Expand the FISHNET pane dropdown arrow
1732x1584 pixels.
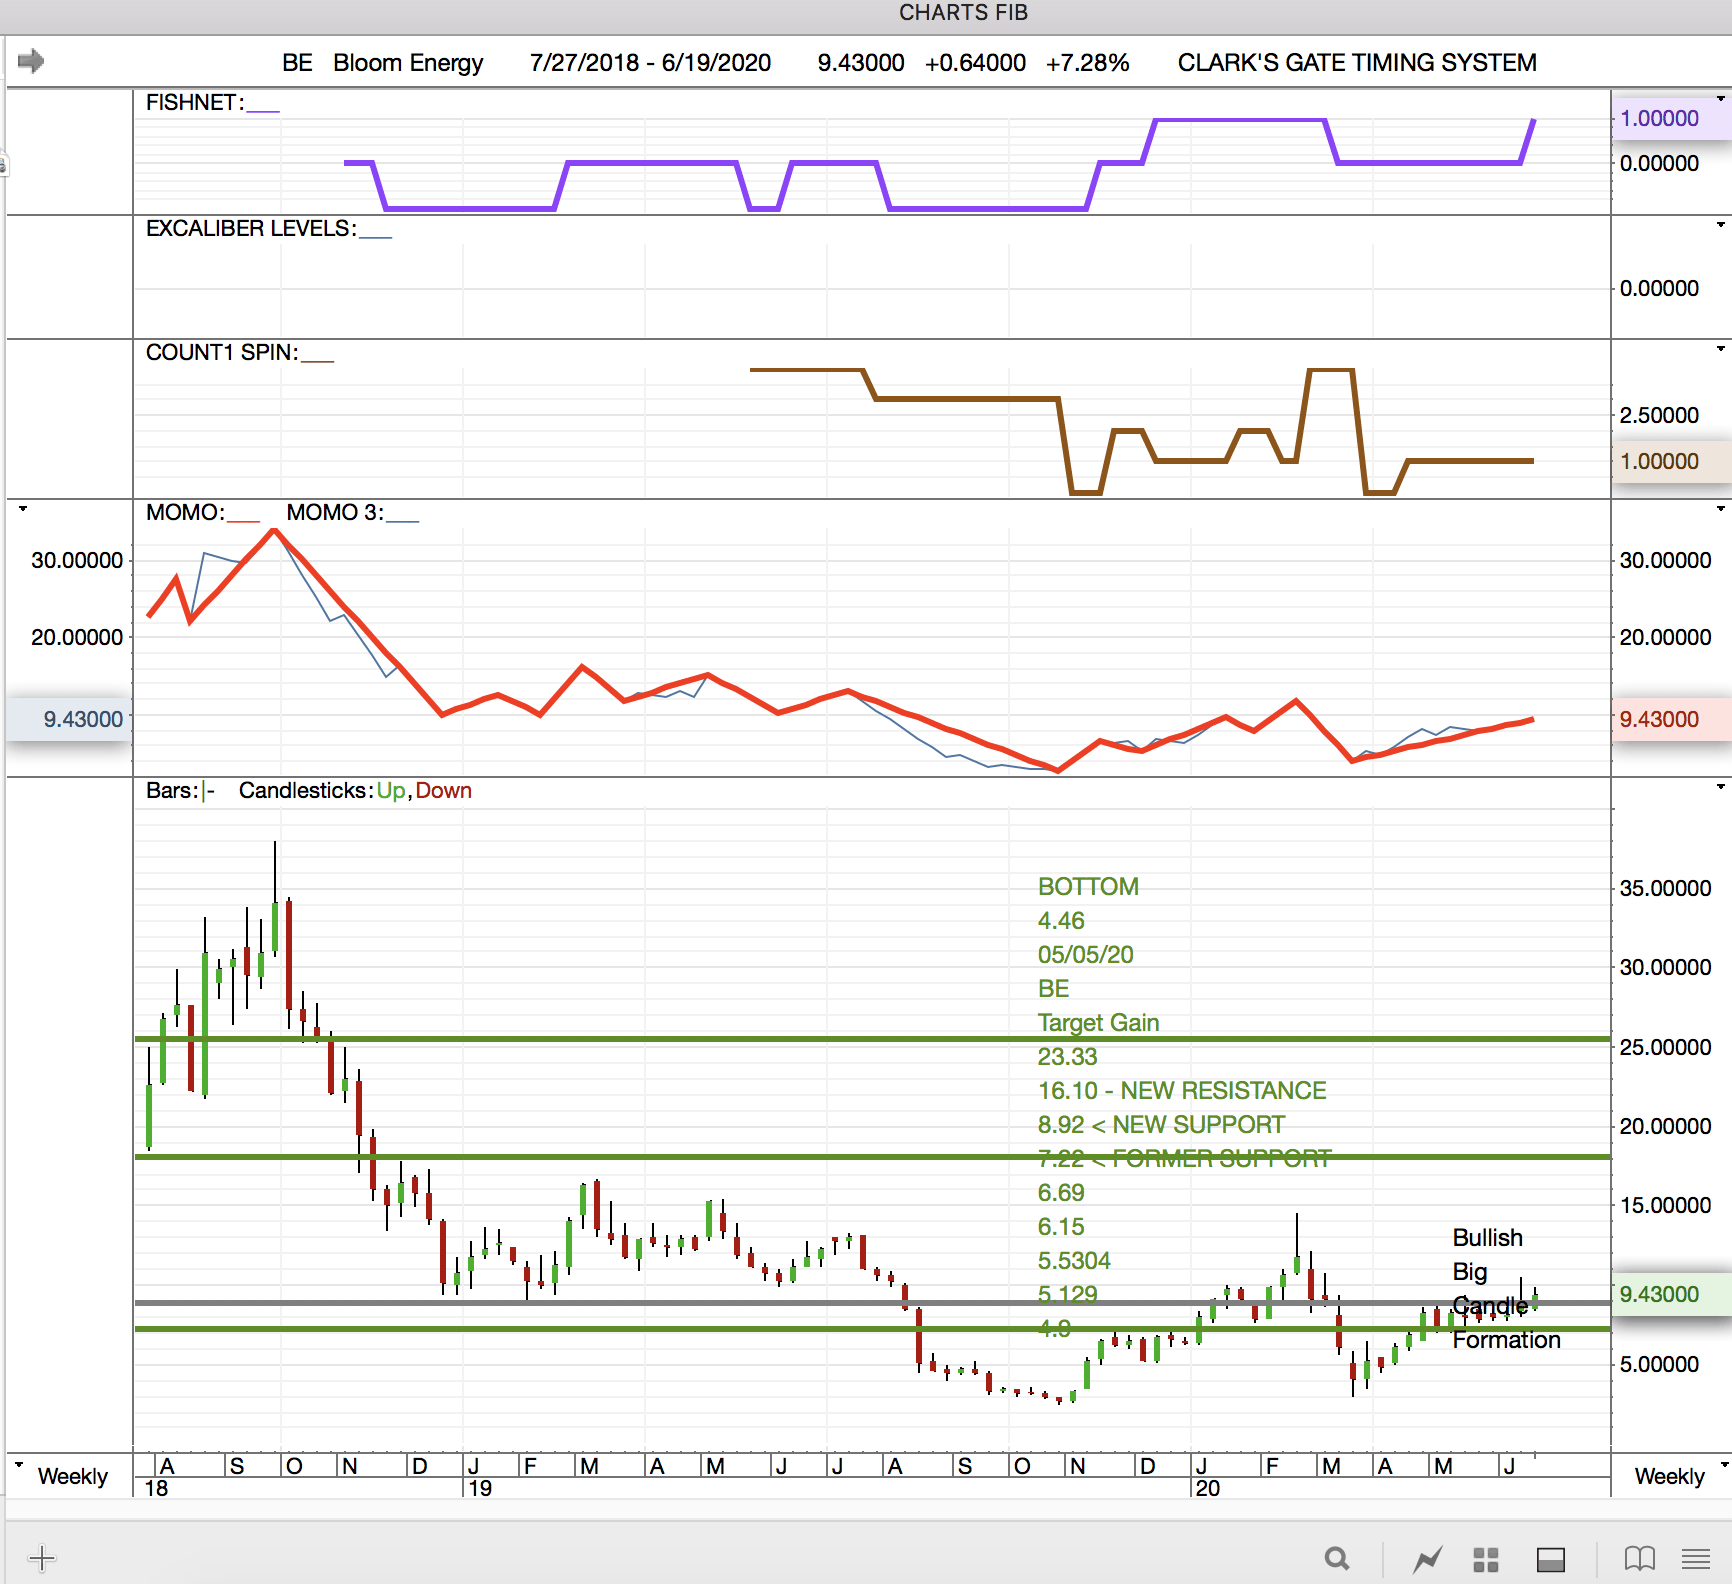1720,99
